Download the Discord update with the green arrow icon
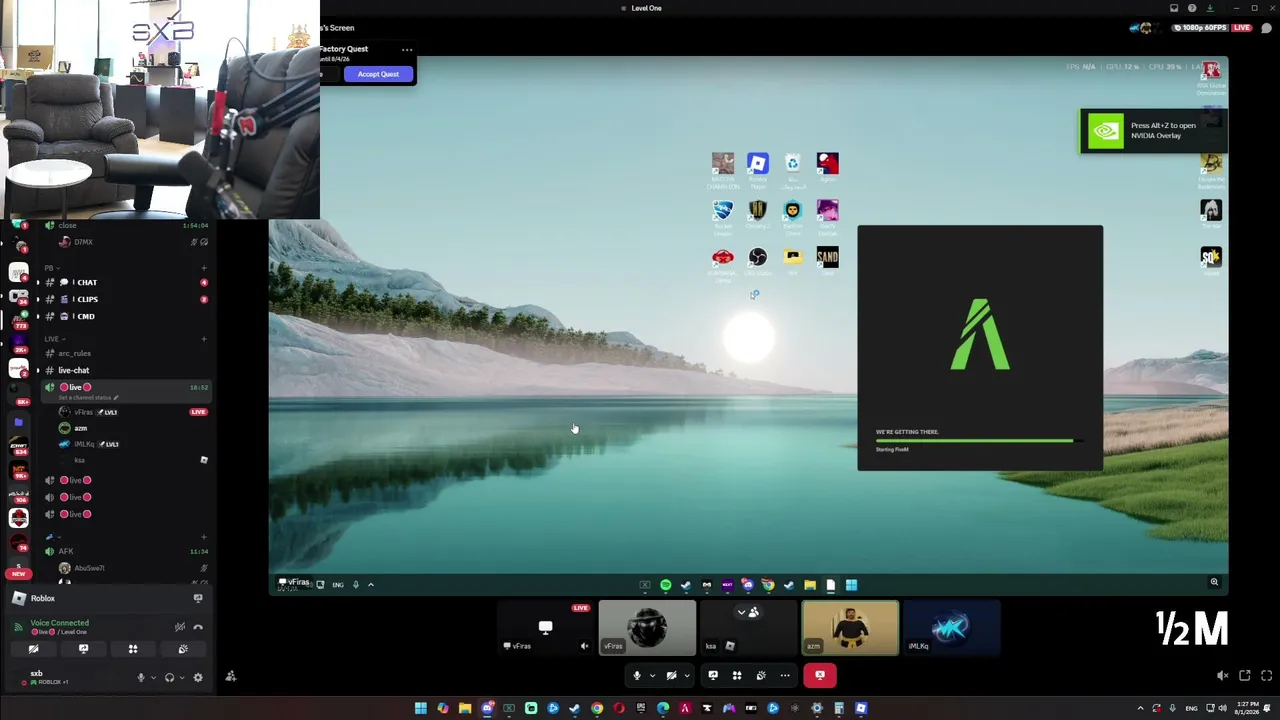The width and height of the screenshot is (1280, 720). click(1209, 8)
